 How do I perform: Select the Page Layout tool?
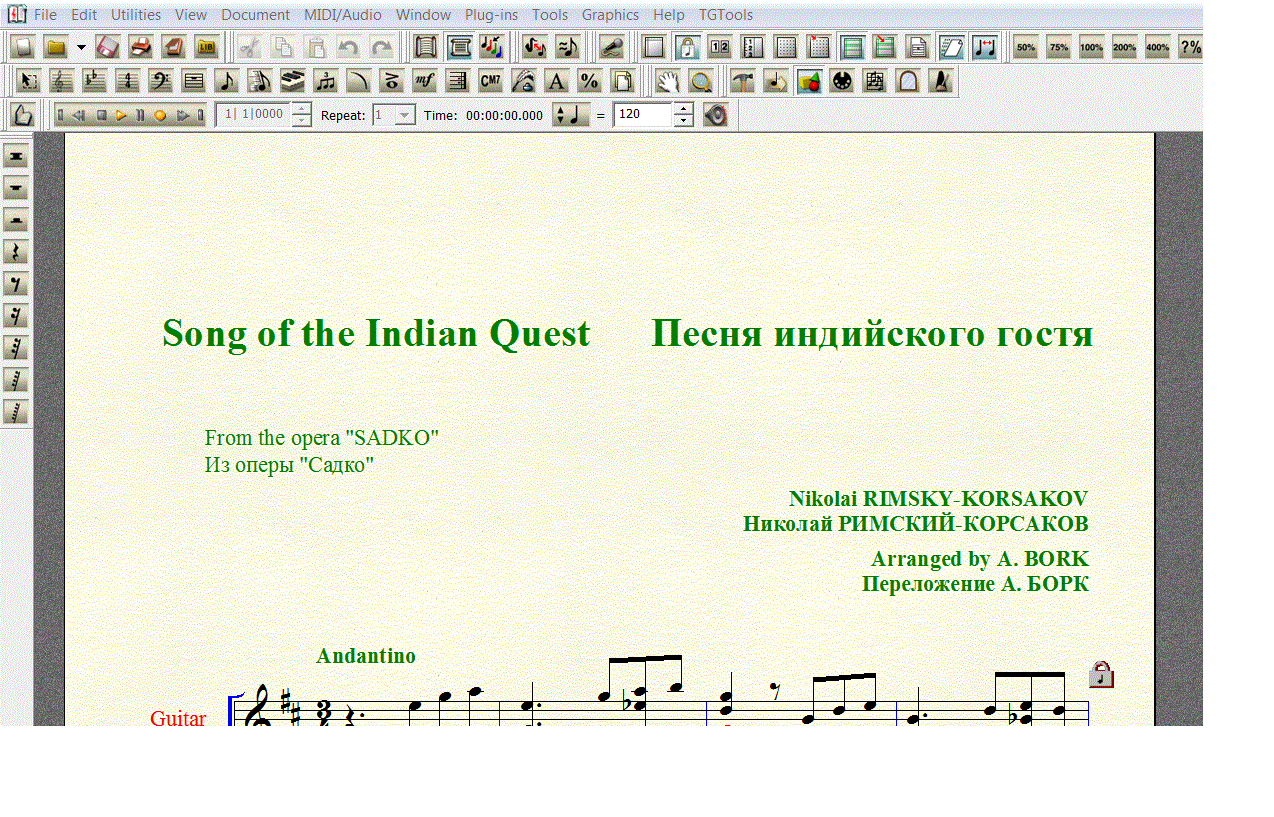623,81
